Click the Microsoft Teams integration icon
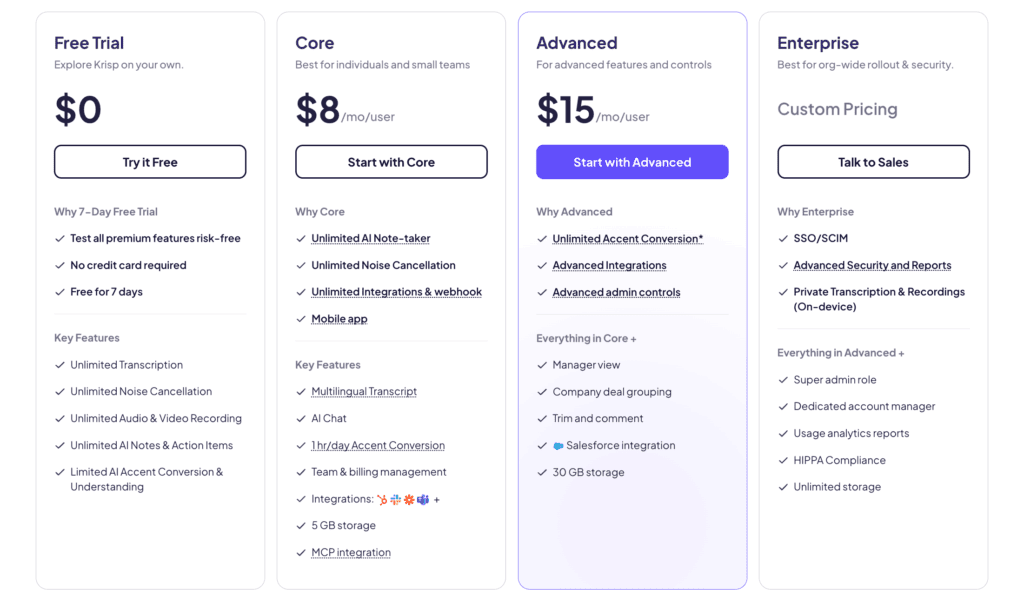The image size is (1024, 604). click(x=423, y=499)
